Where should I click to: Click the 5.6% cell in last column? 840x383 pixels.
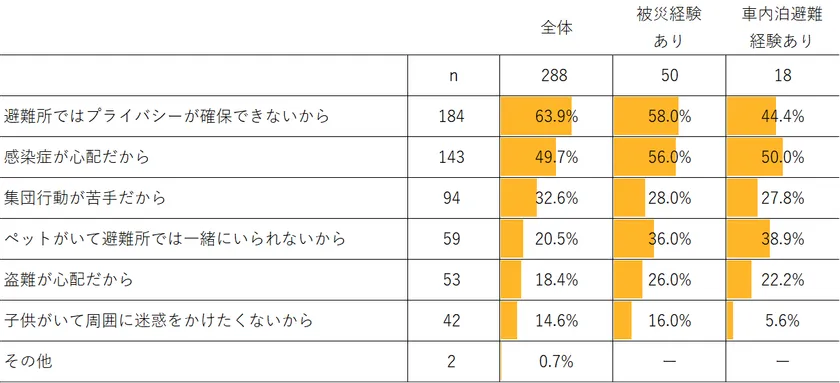(783, 320)
